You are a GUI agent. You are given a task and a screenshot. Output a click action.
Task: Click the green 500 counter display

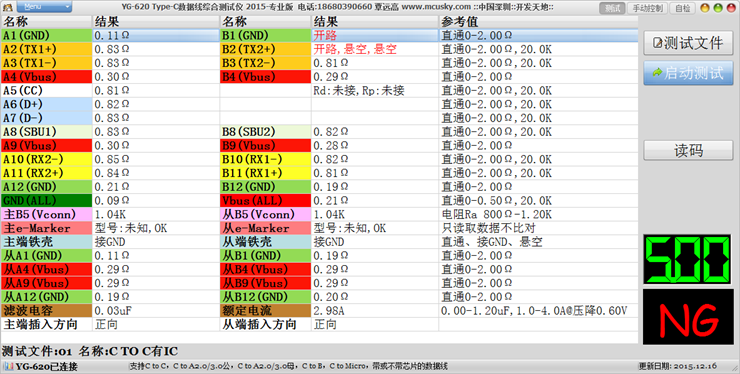(688, 260)
